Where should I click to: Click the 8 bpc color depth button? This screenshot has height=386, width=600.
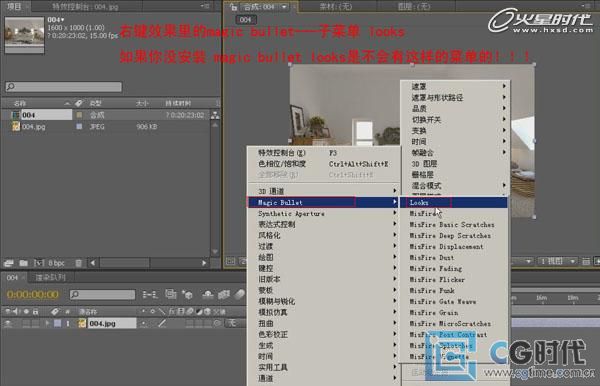point(57,263)
